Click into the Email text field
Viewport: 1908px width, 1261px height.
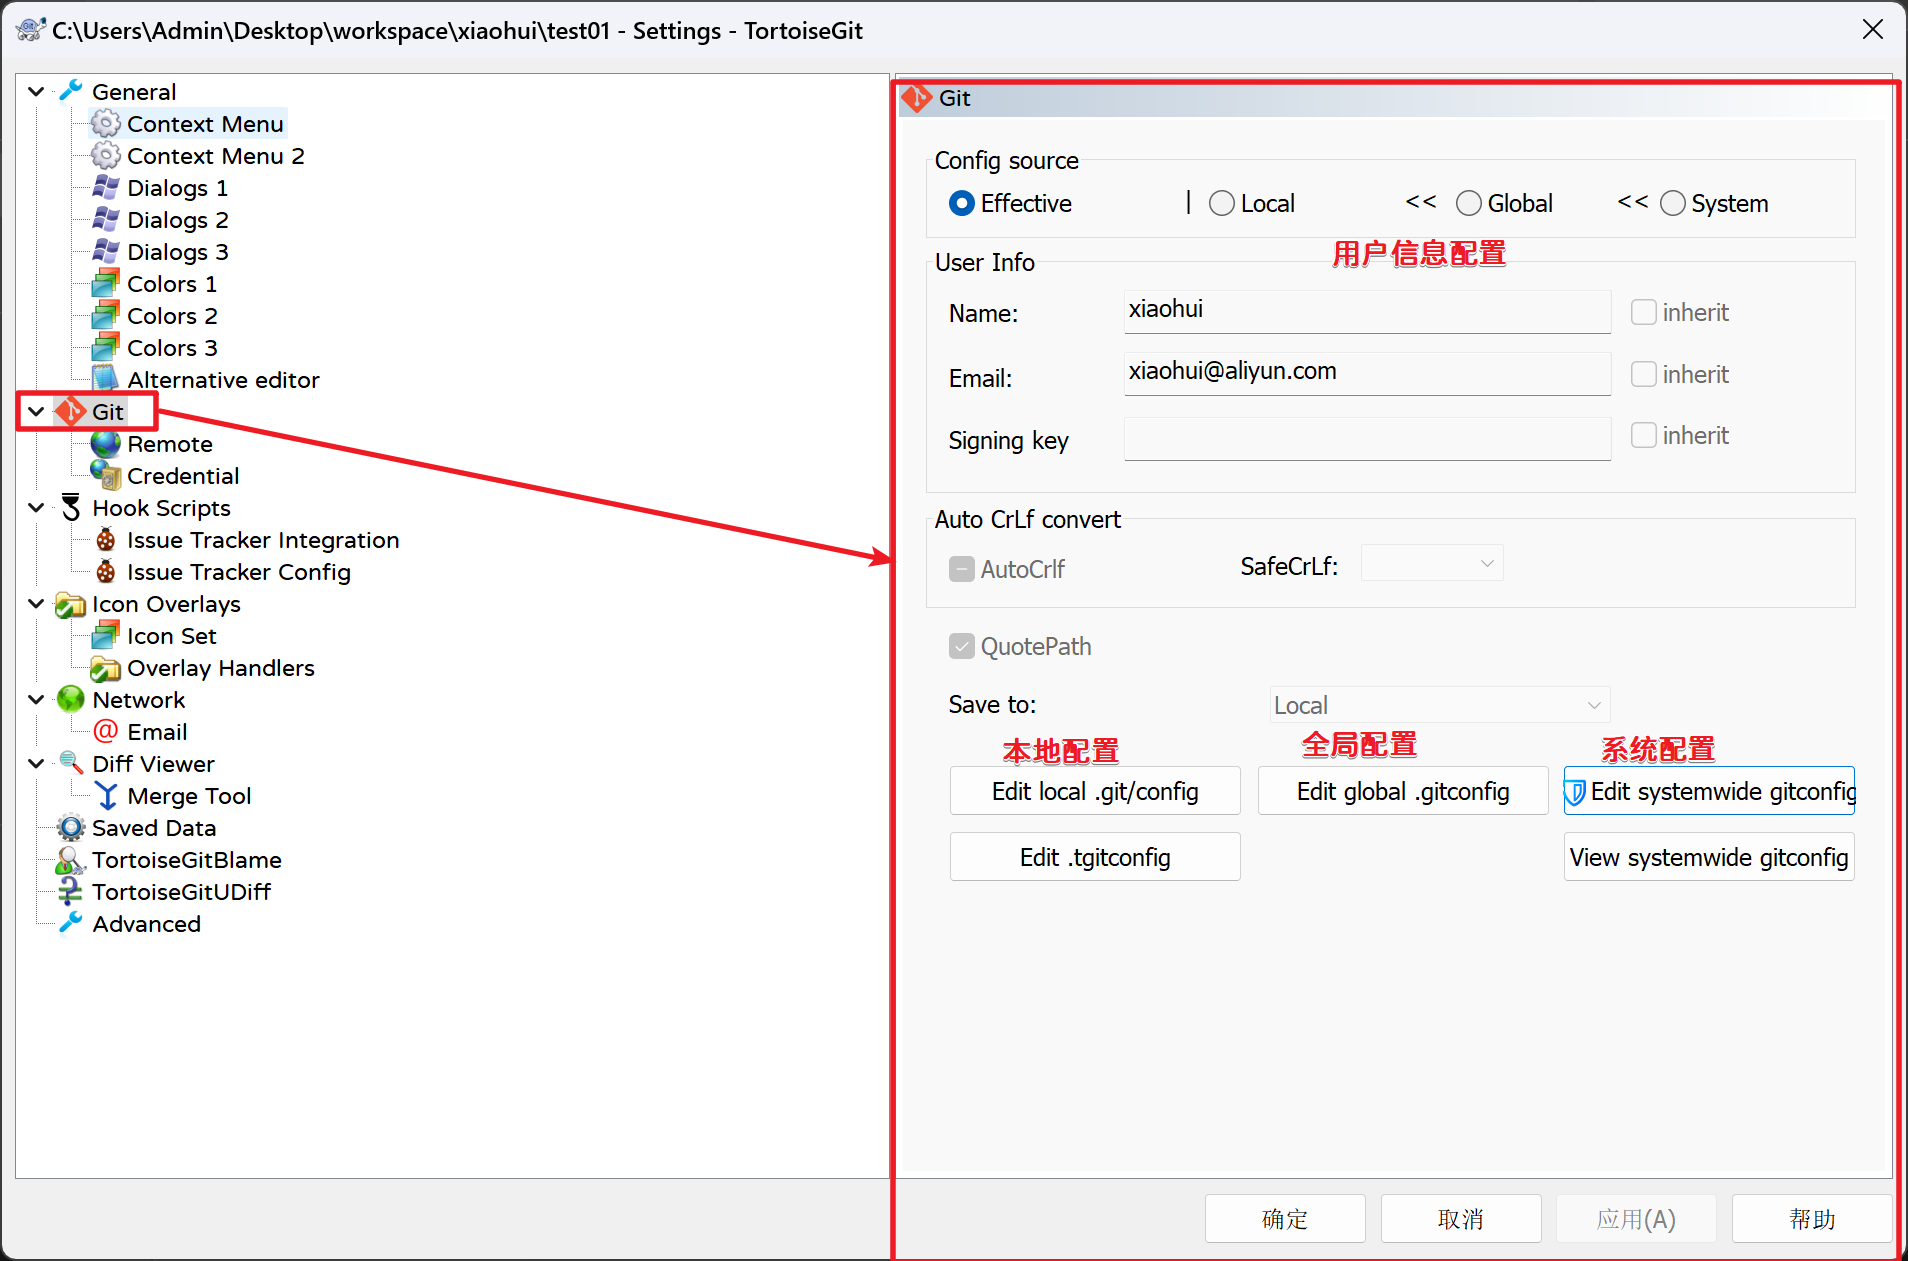[1367, 373]
